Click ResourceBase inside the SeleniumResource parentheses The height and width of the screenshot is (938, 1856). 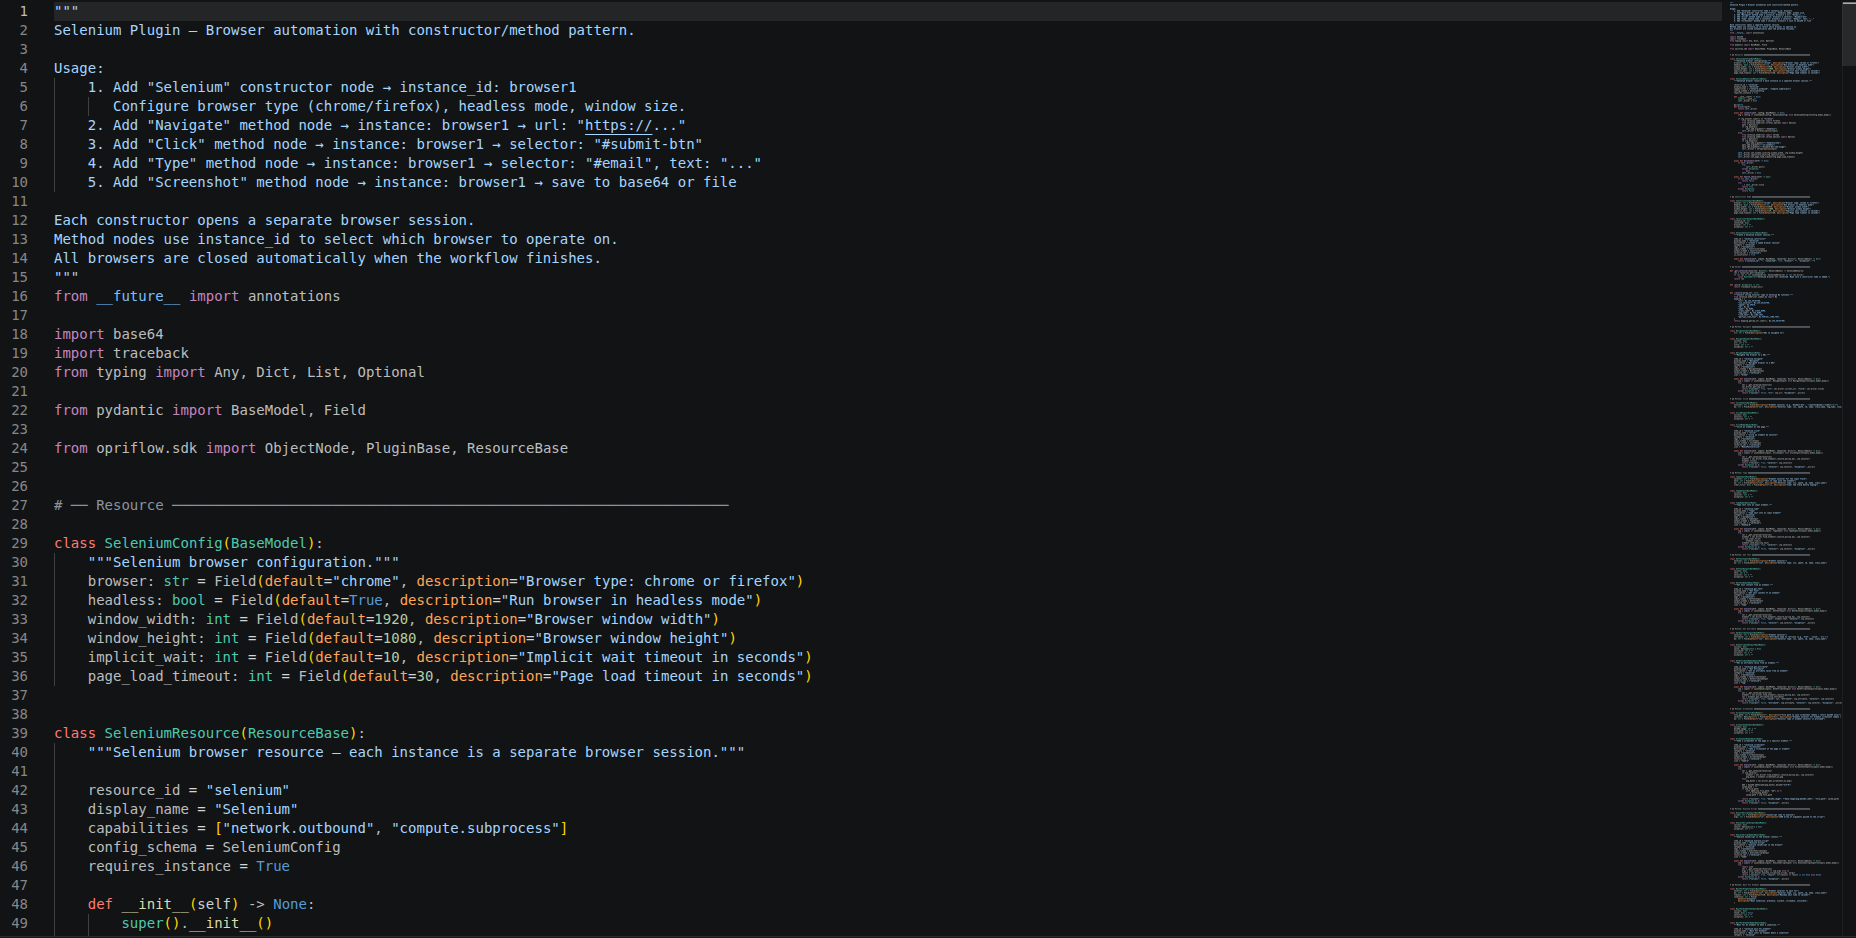[x=298, y=733]
